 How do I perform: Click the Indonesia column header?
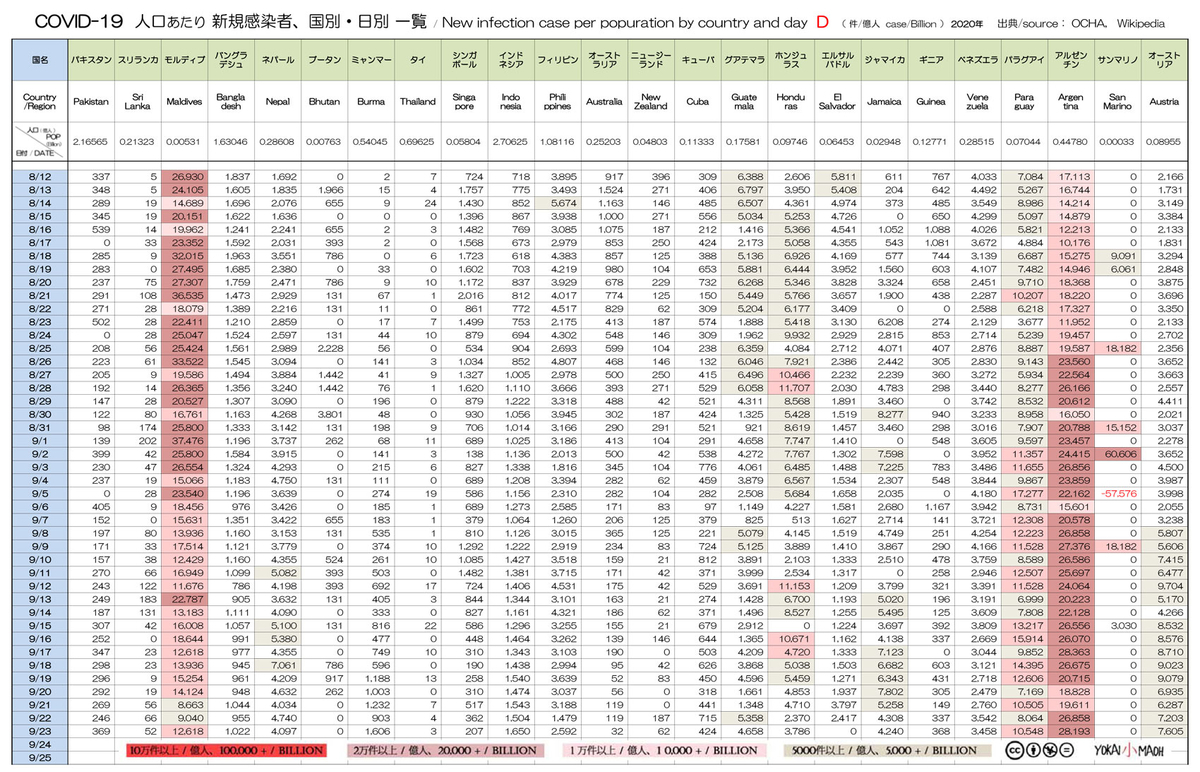pos(512,102)
